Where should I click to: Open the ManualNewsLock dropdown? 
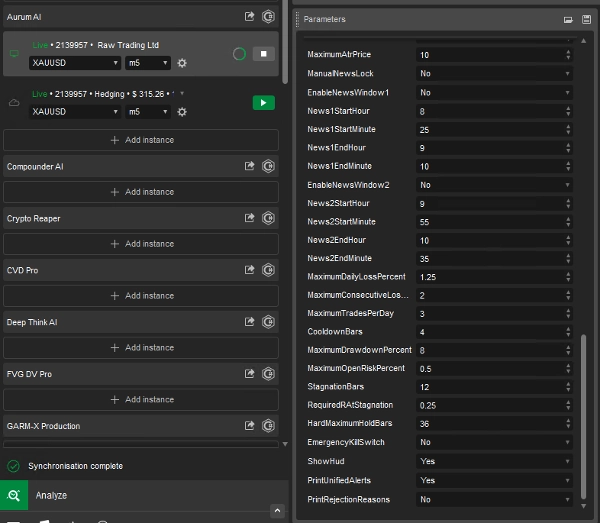[x=494, y=73]
